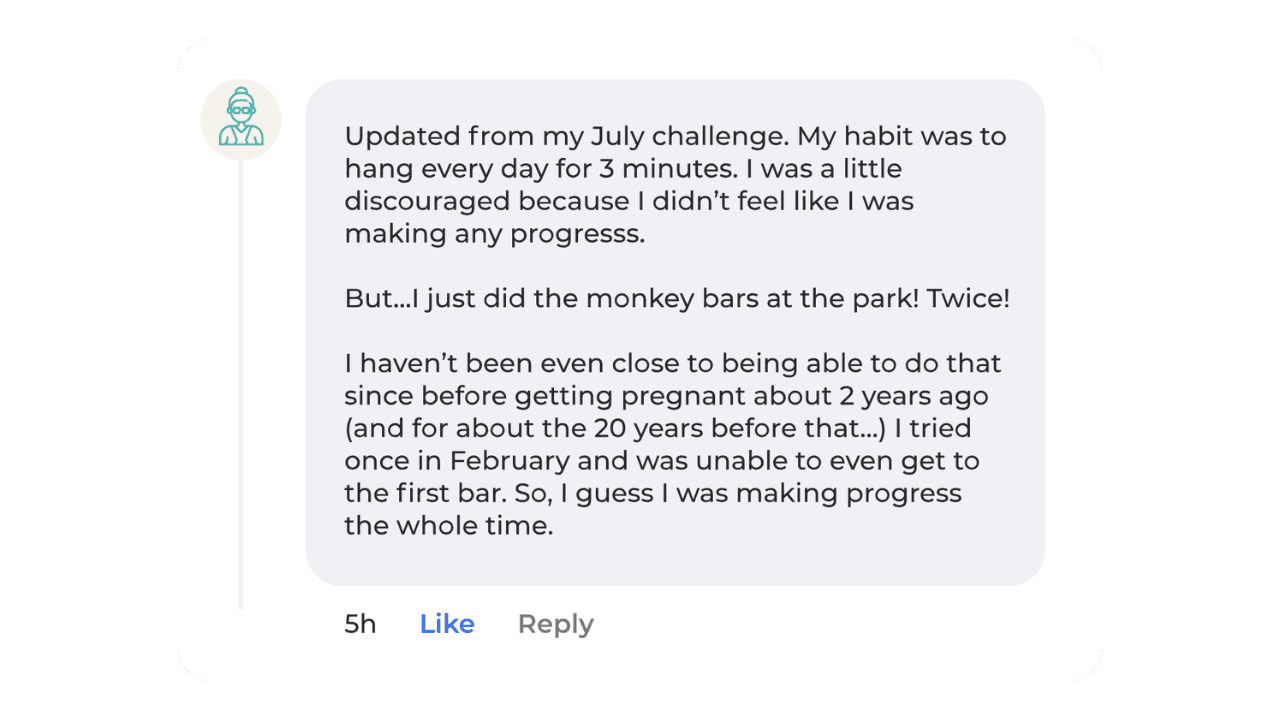Viewport: 1280px width, 720px height.
Task: Click the word "discouraged"
Action: coord(427,201)
